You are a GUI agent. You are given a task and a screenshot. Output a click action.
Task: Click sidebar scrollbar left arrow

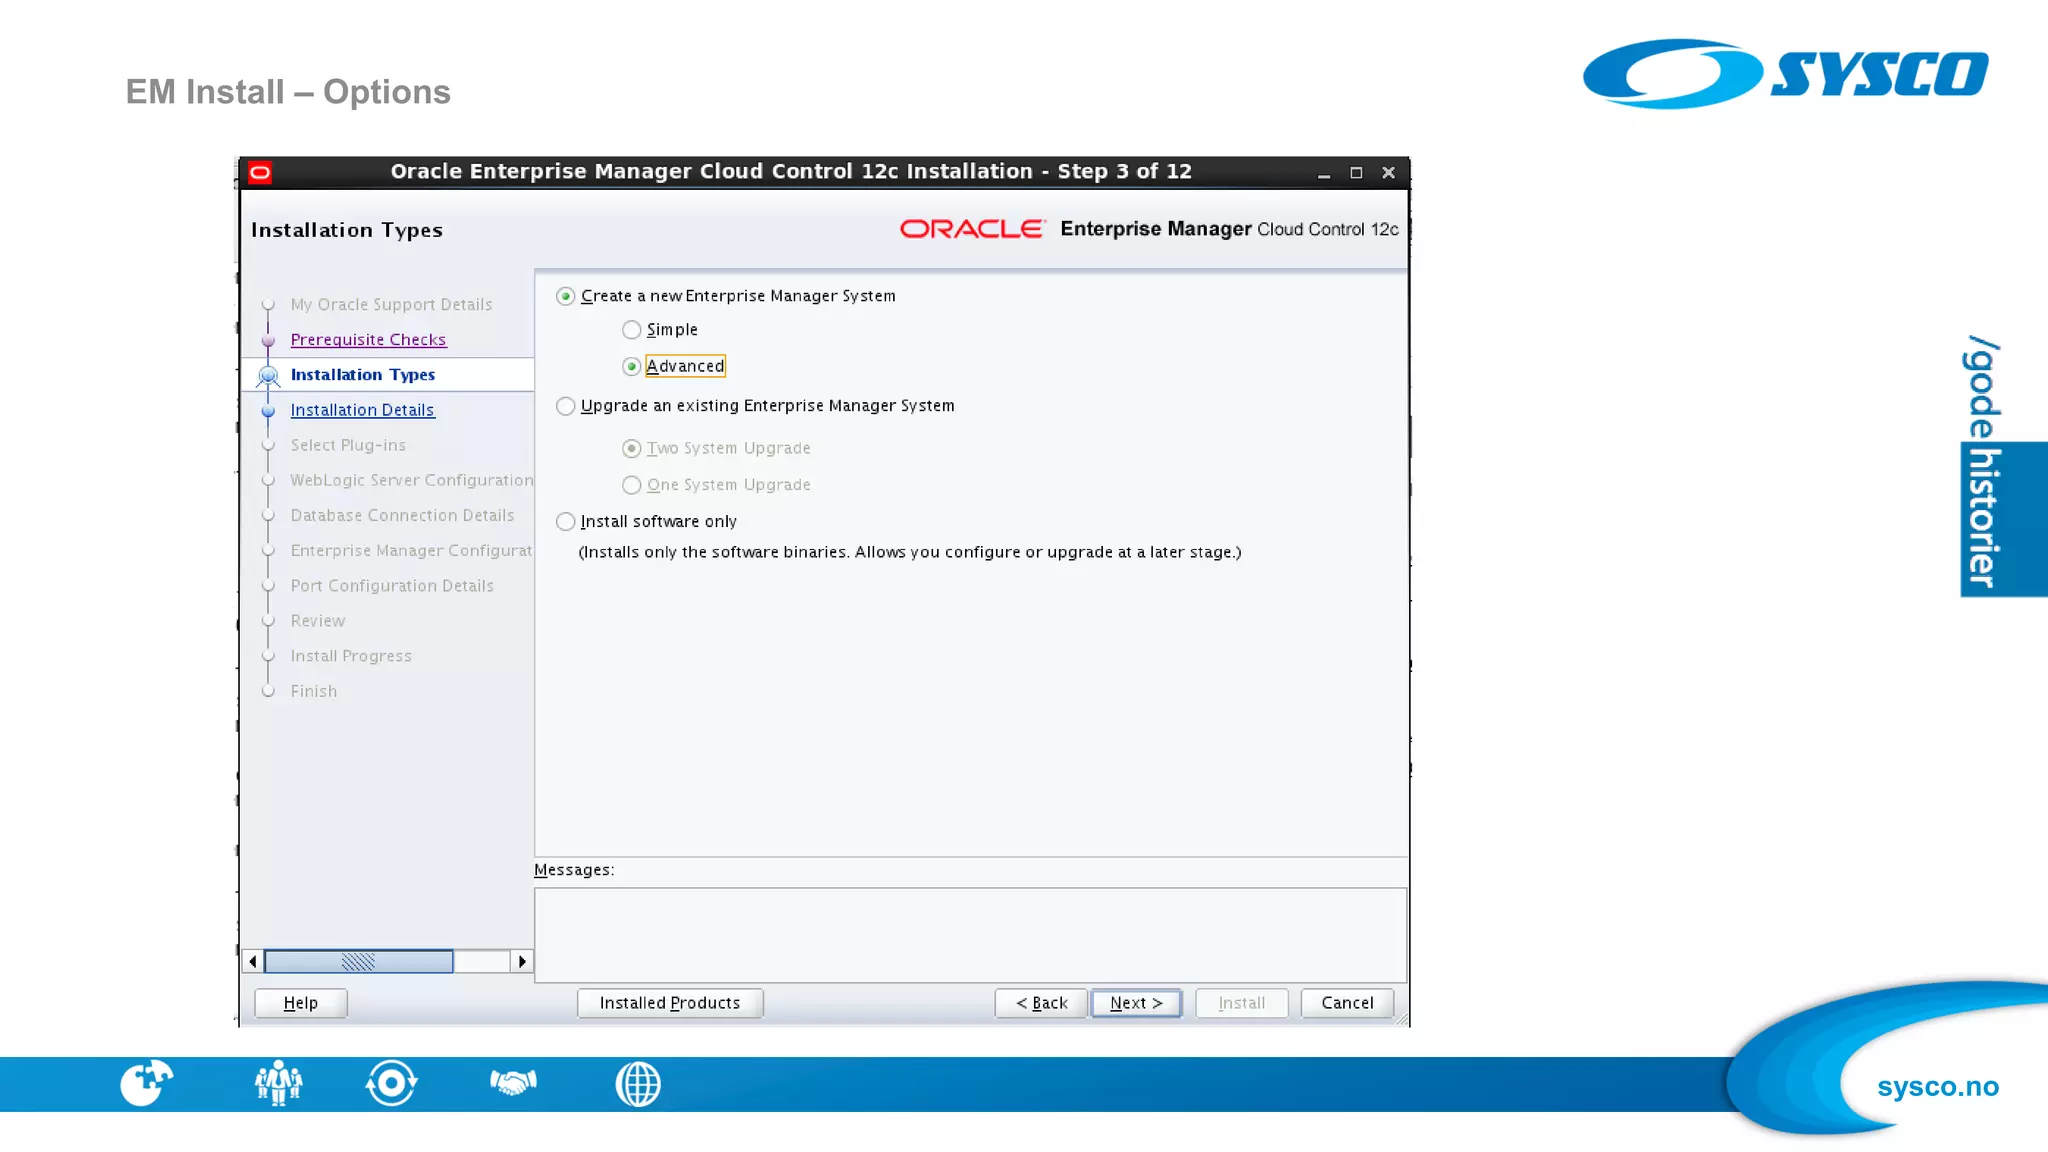pyautogui.click(x=253, y=962)
